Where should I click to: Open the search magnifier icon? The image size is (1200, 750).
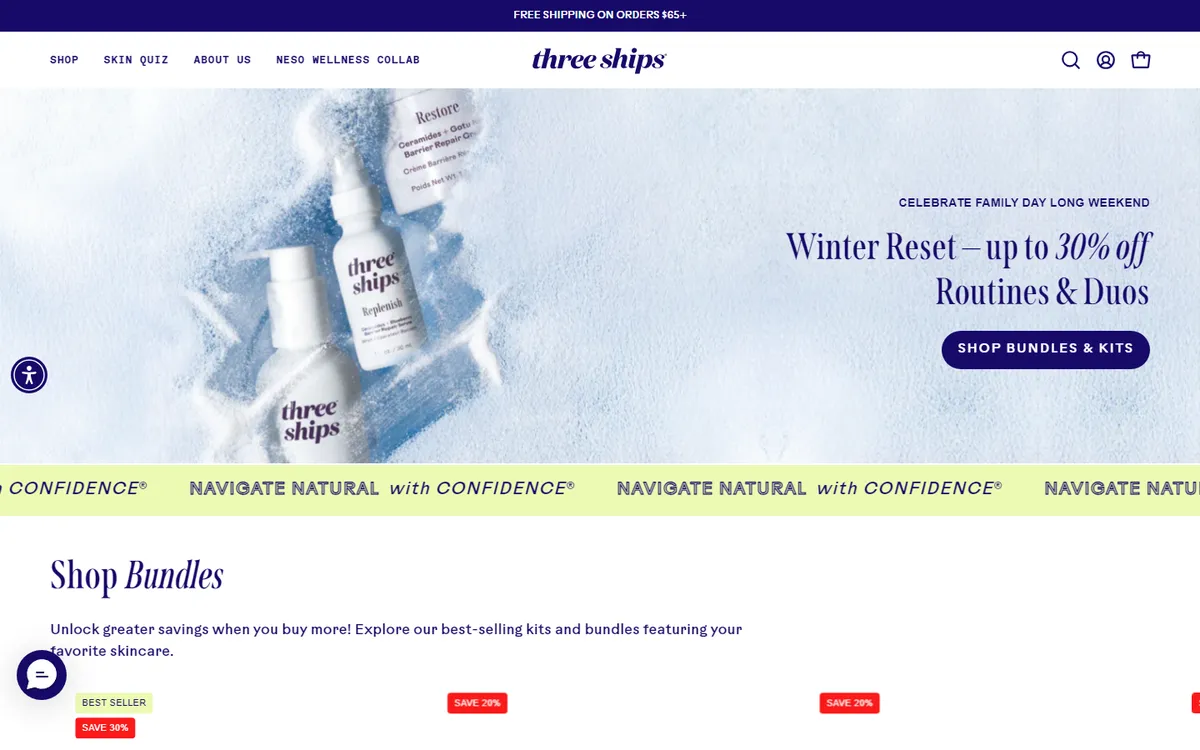click(x=1070, y=60)
